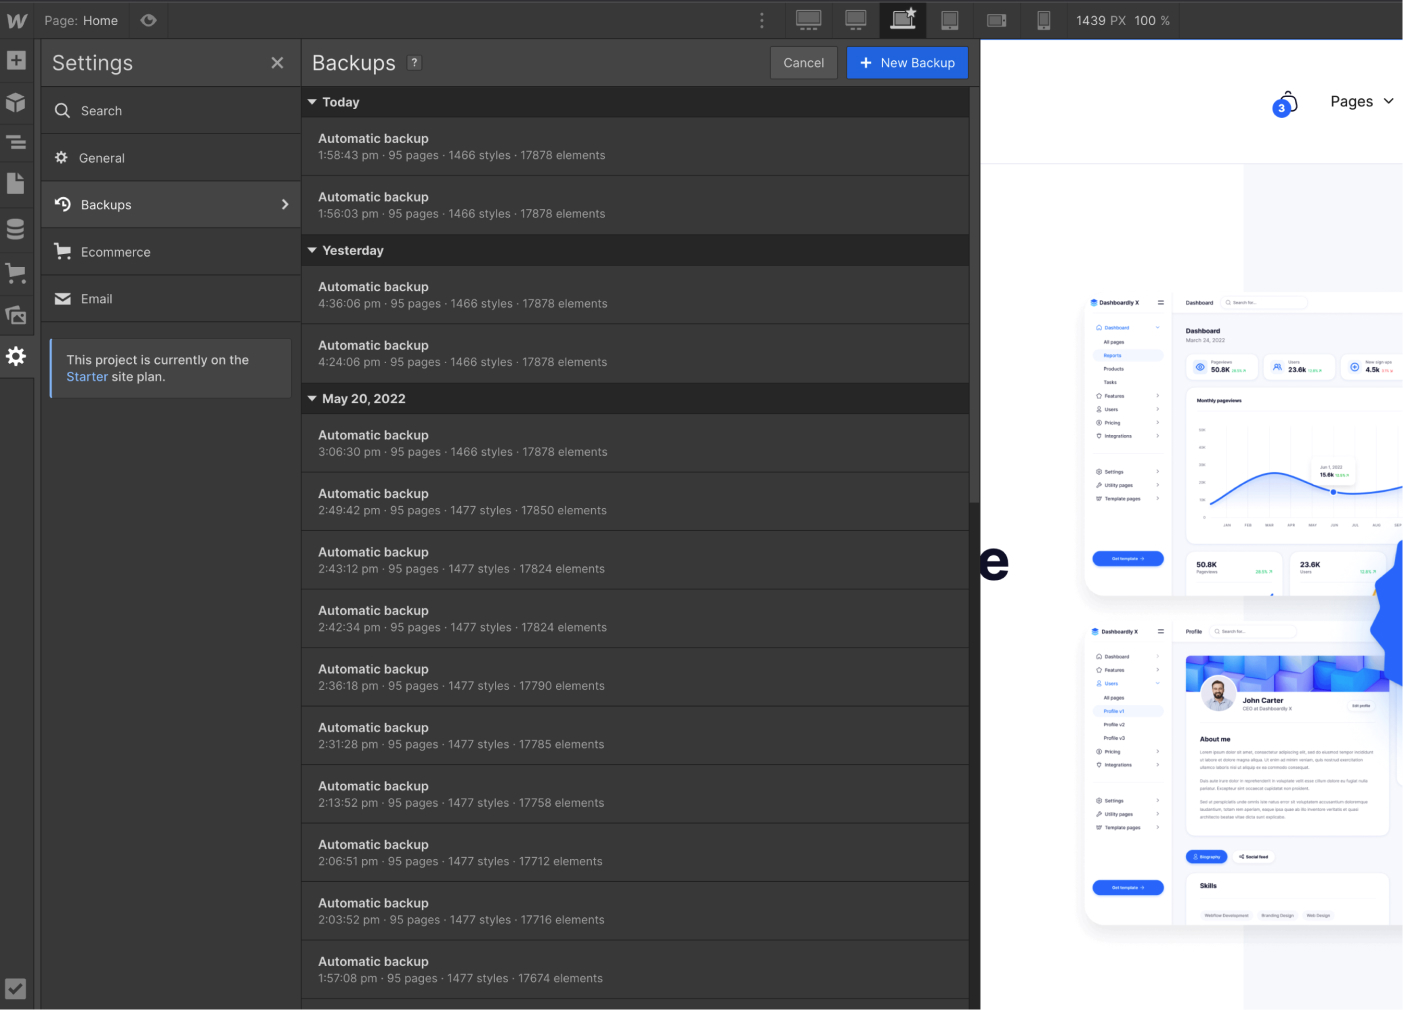Open the CMS Collections panel
This screenshot has height=1010, width=1403.
coord(16,229)
